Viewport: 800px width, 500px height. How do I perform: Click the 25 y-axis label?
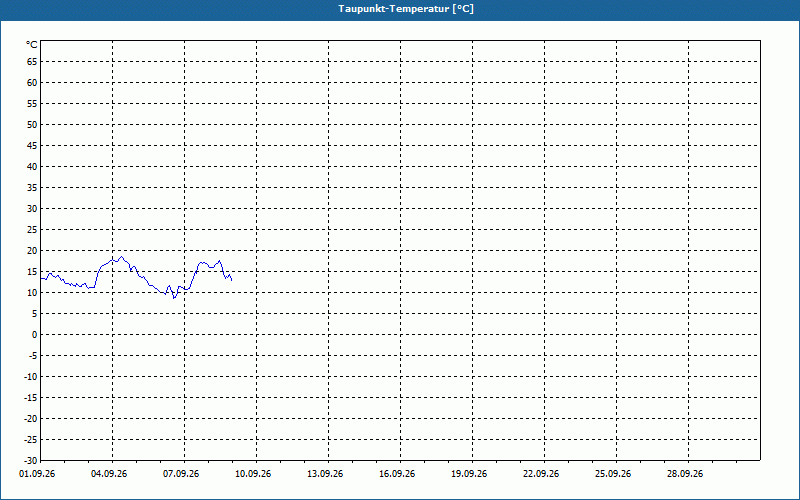coord(32,230)
